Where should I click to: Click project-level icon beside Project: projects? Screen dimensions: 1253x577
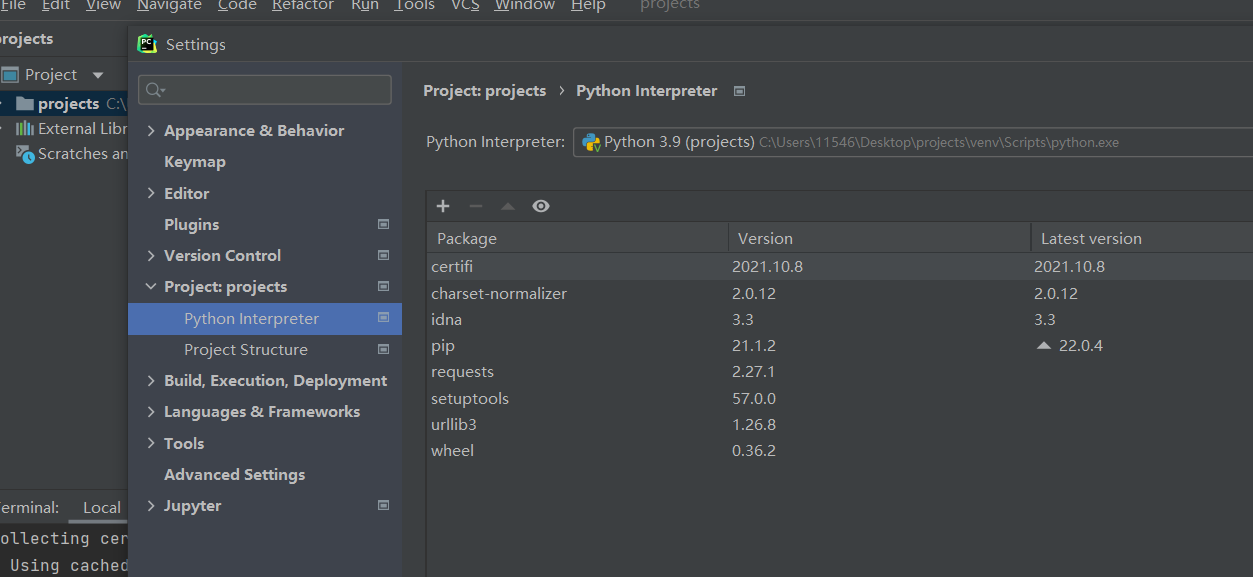click(383, 287)
